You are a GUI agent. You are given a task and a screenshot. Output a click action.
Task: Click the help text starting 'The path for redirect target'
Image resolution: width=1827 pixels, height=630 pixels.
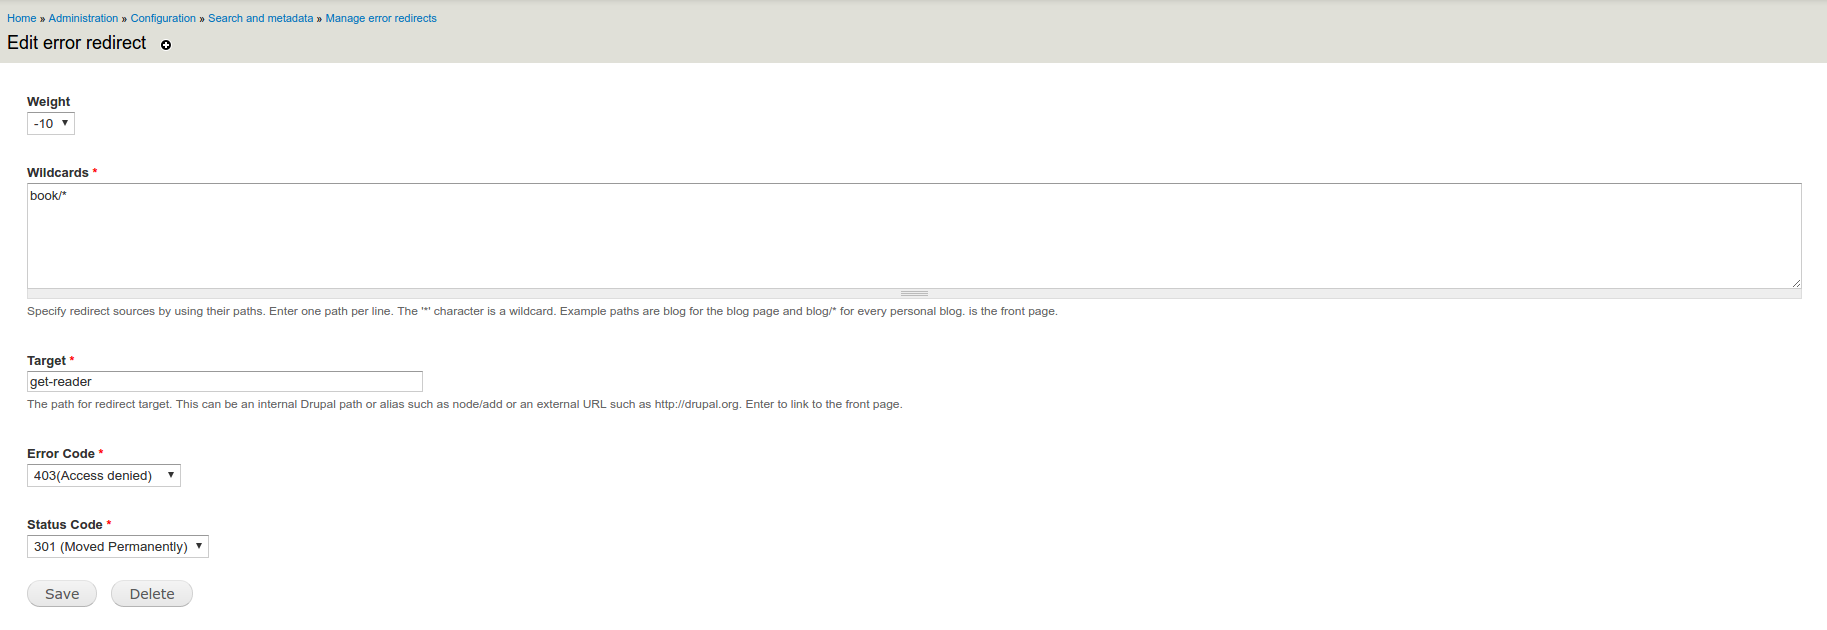(x=465, y=404)
